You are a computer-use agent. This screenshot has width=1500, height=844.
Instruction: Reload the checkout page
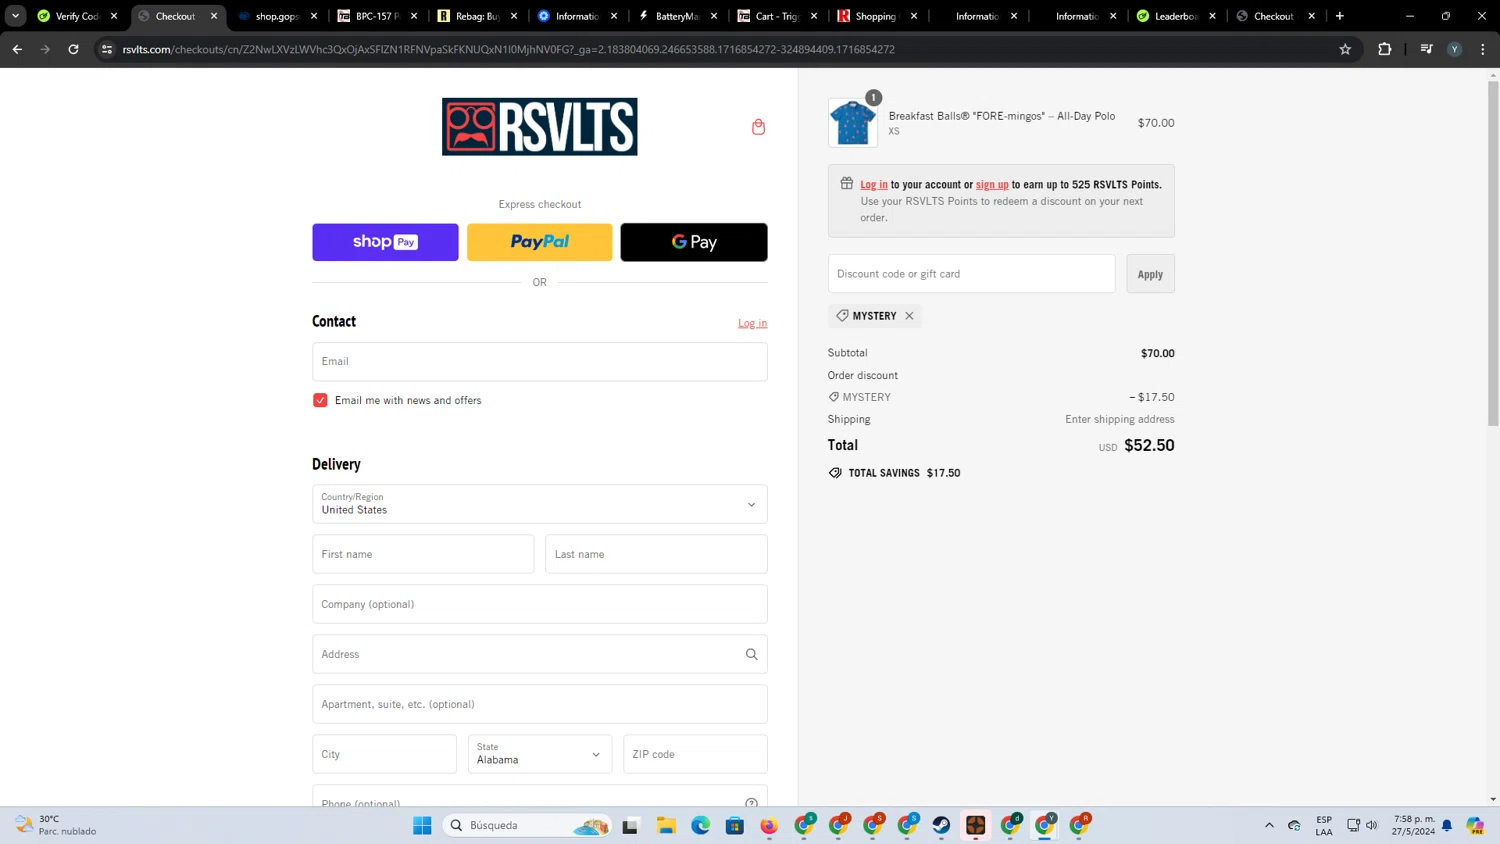pyautogui.click(x=73, y=49)
